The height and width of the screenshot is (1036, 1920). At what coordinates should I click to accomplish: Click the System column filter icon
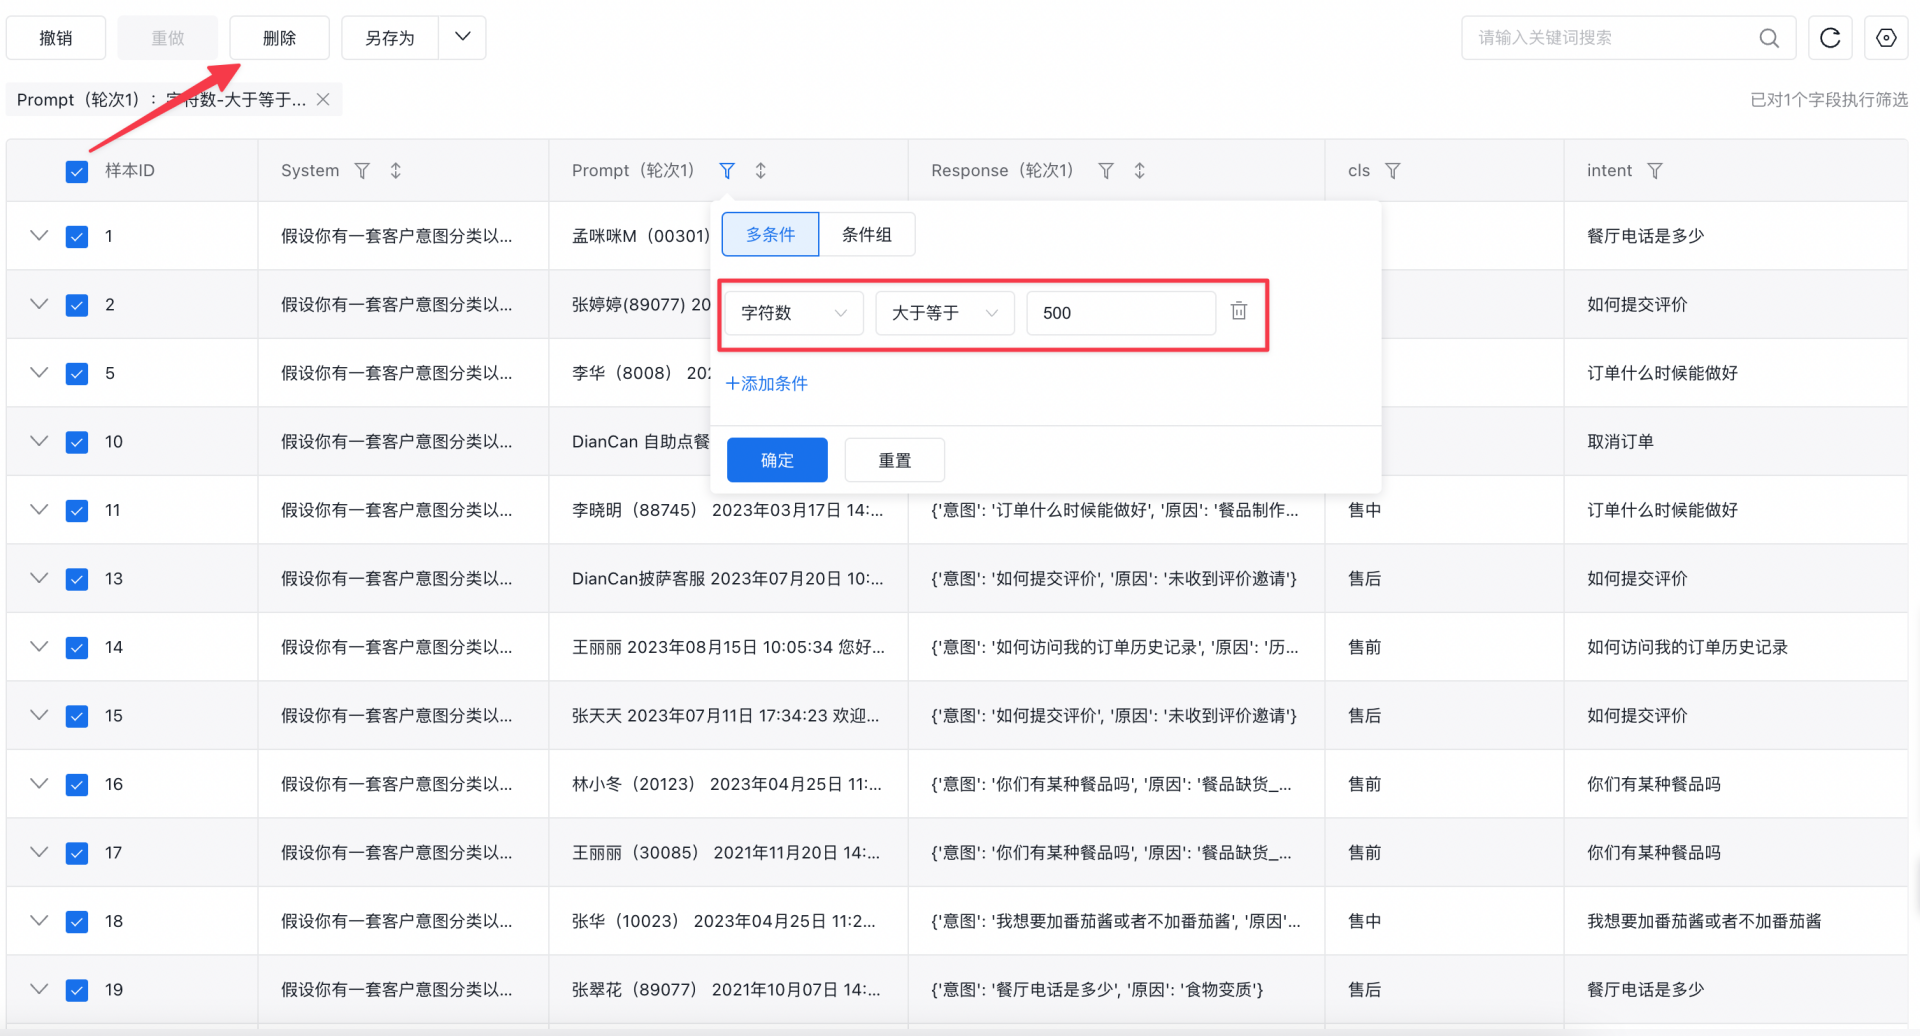(362, 171)
